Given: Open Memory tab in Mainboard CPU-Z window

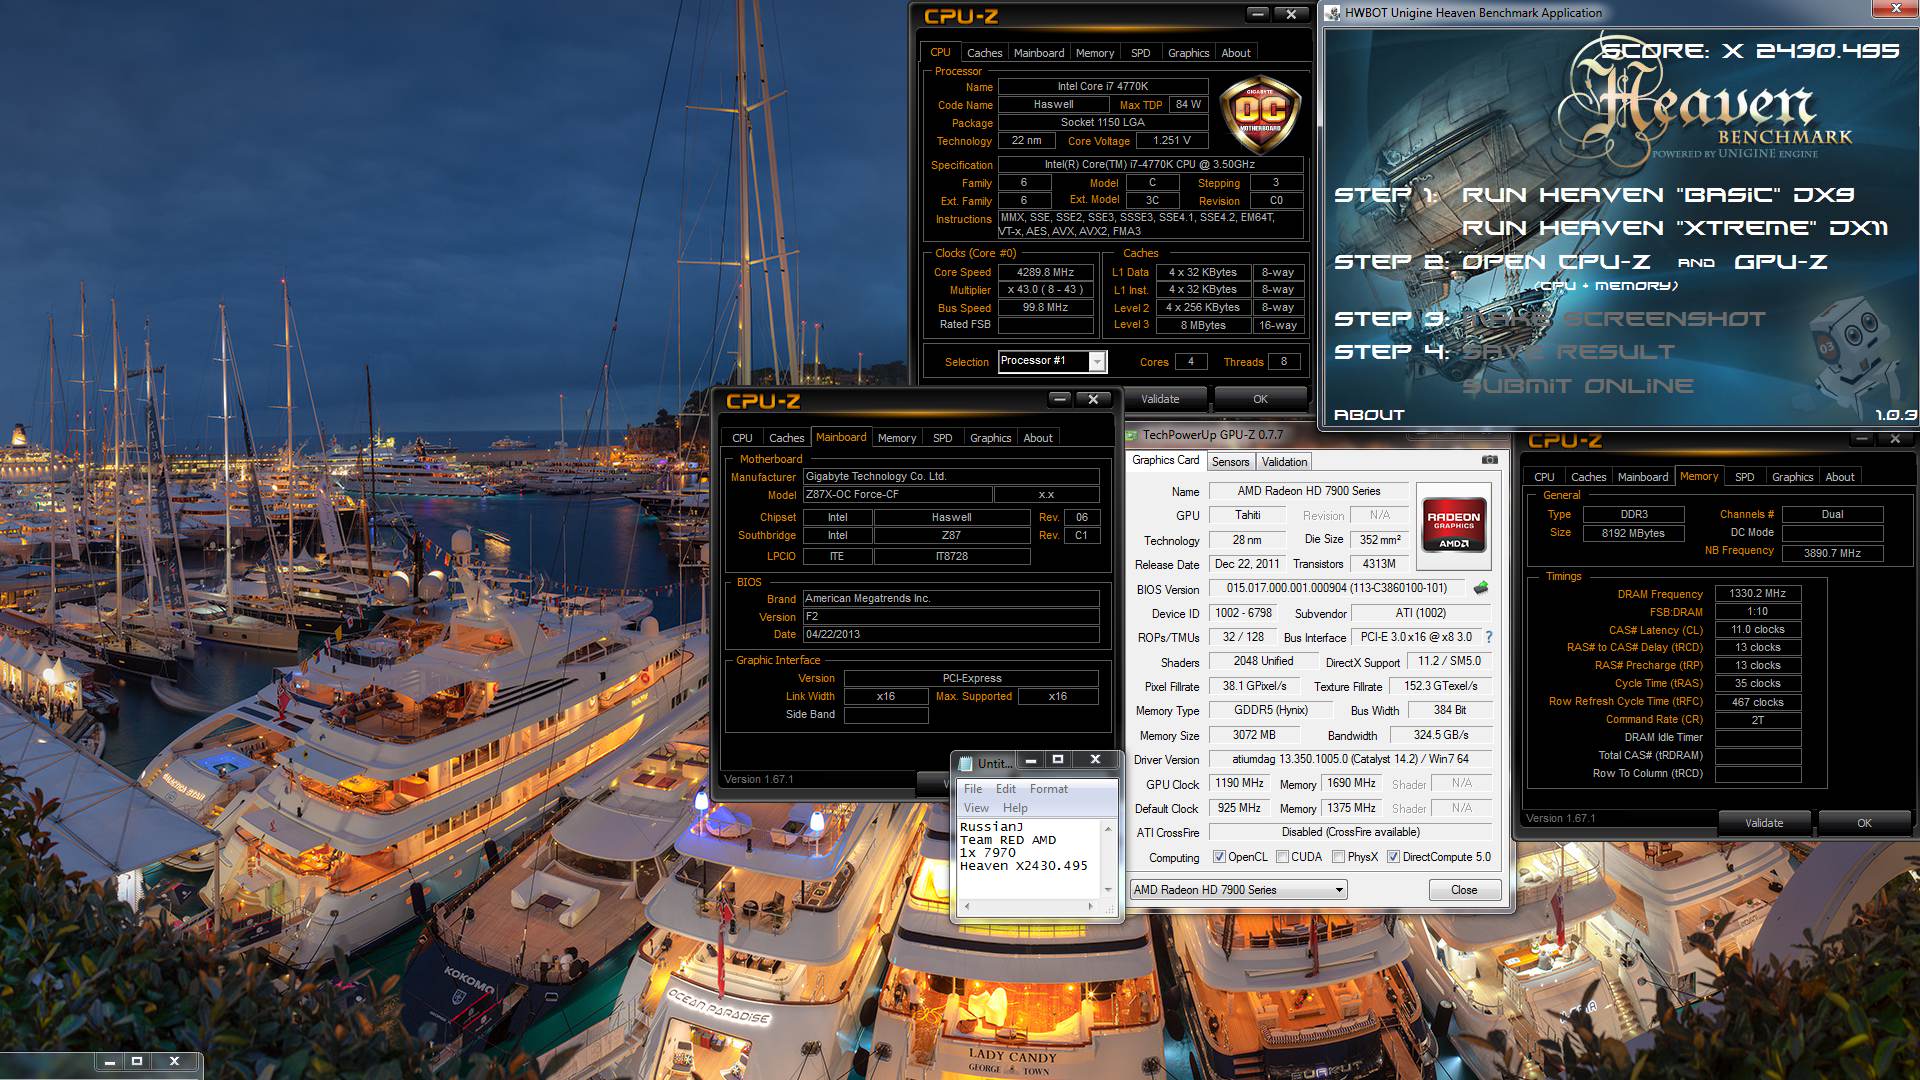Looking at the screenshot, I should (897, 438).
